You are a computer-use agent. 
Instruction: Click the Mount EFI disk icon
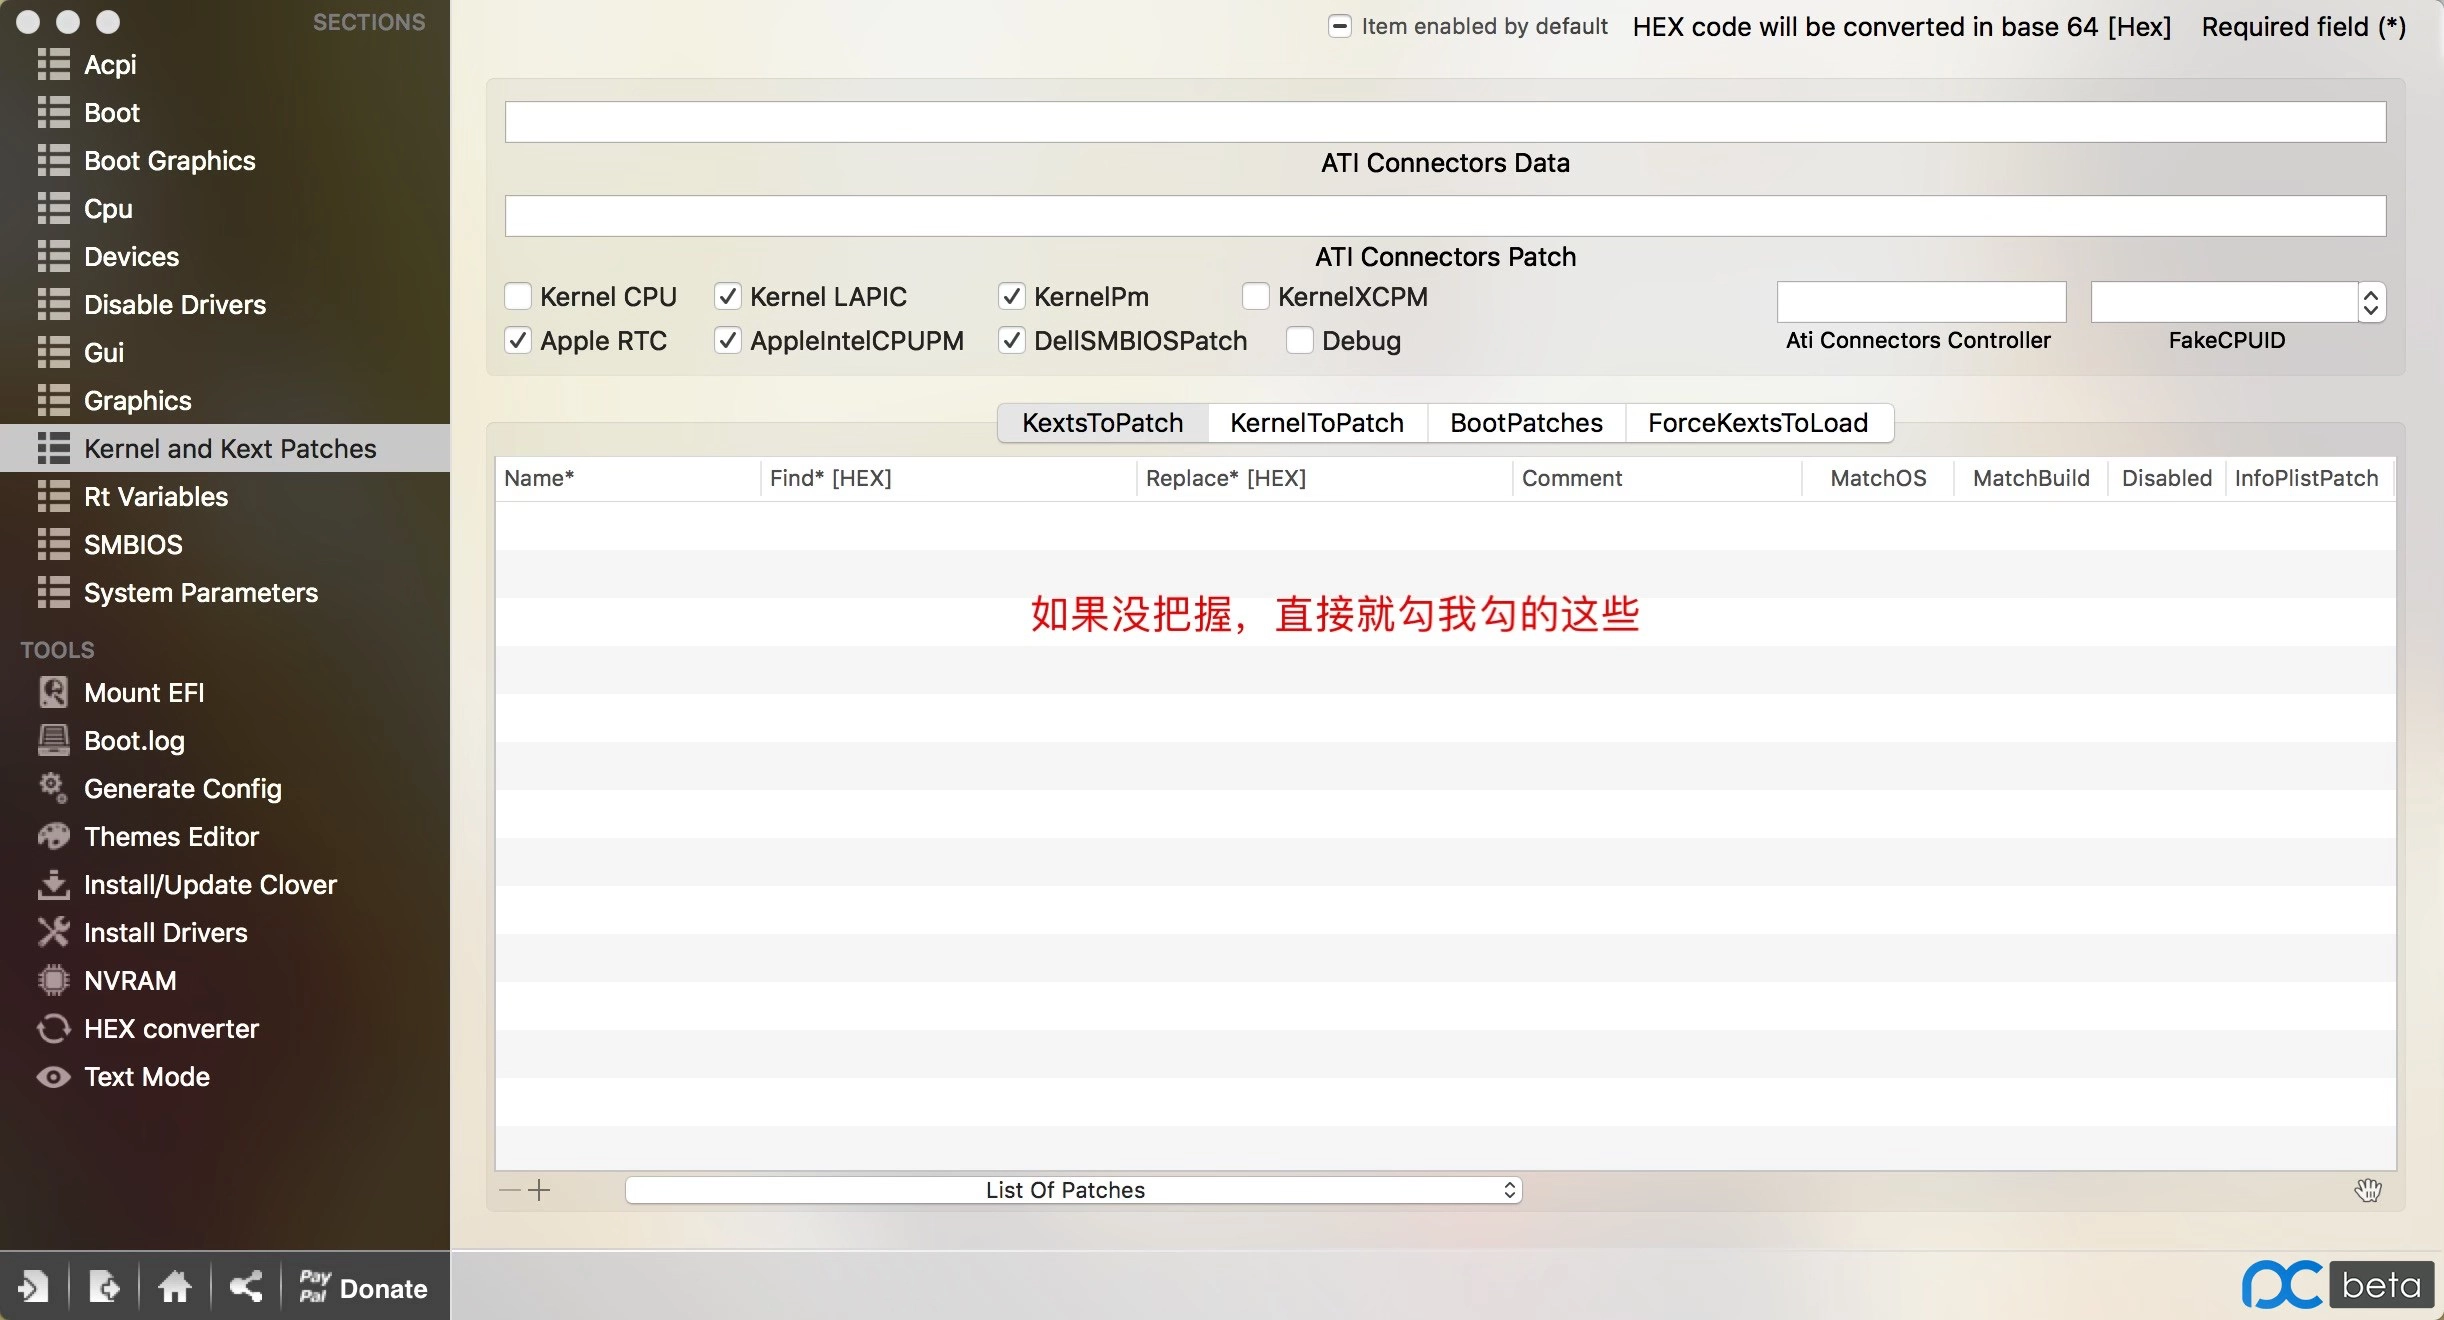53,692
